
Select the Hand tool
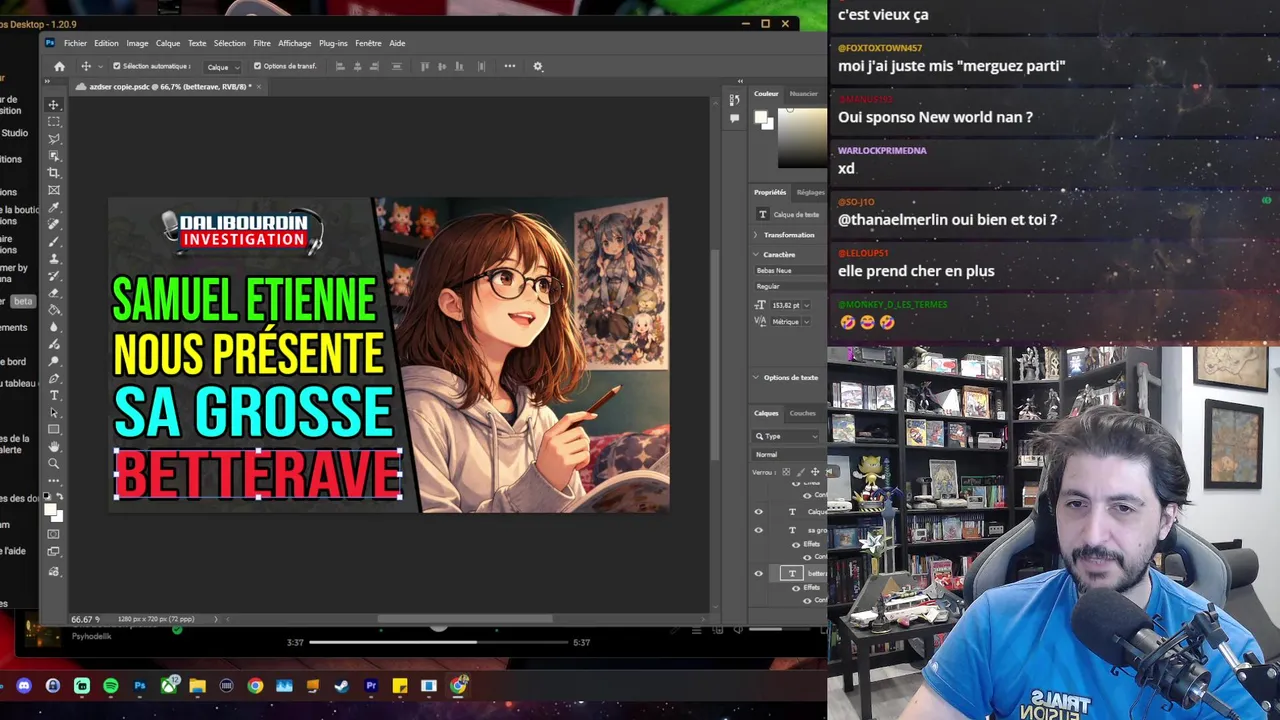coord(54,446)
